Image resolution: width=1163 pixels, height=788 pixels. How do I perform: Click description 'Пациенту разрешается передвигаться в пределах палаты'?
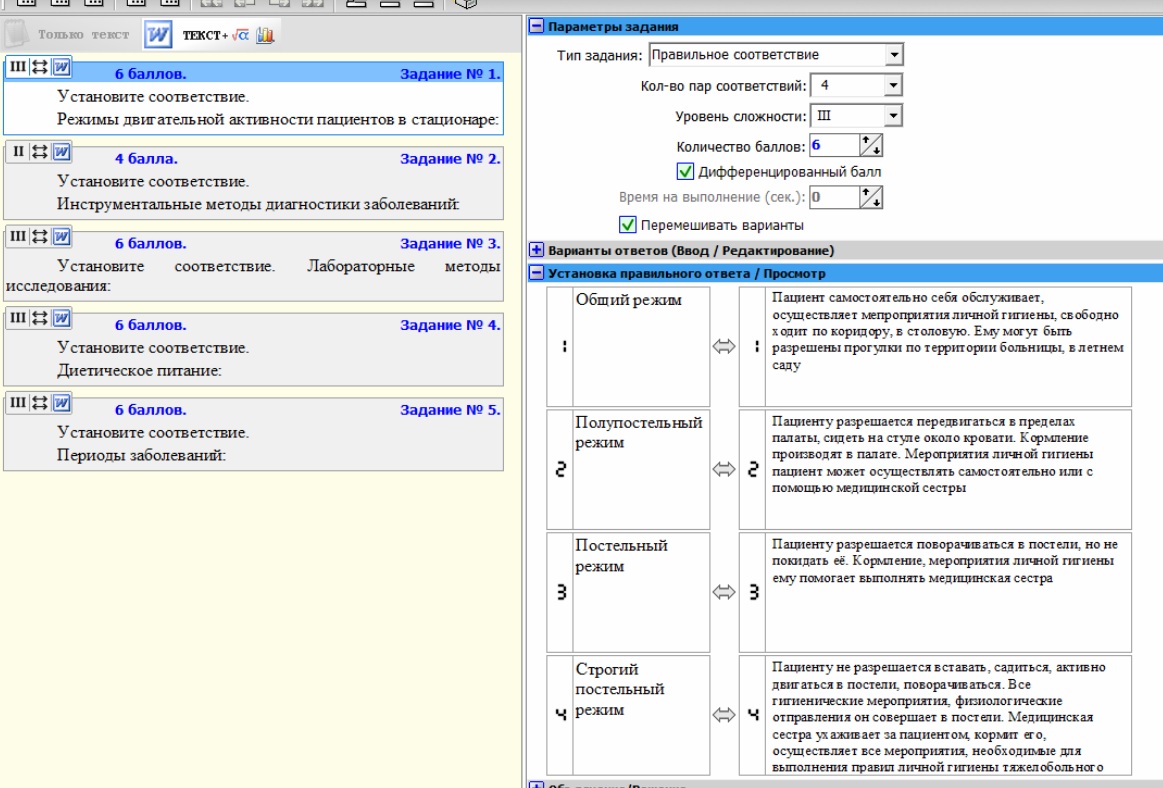click(x=948, y=469)
